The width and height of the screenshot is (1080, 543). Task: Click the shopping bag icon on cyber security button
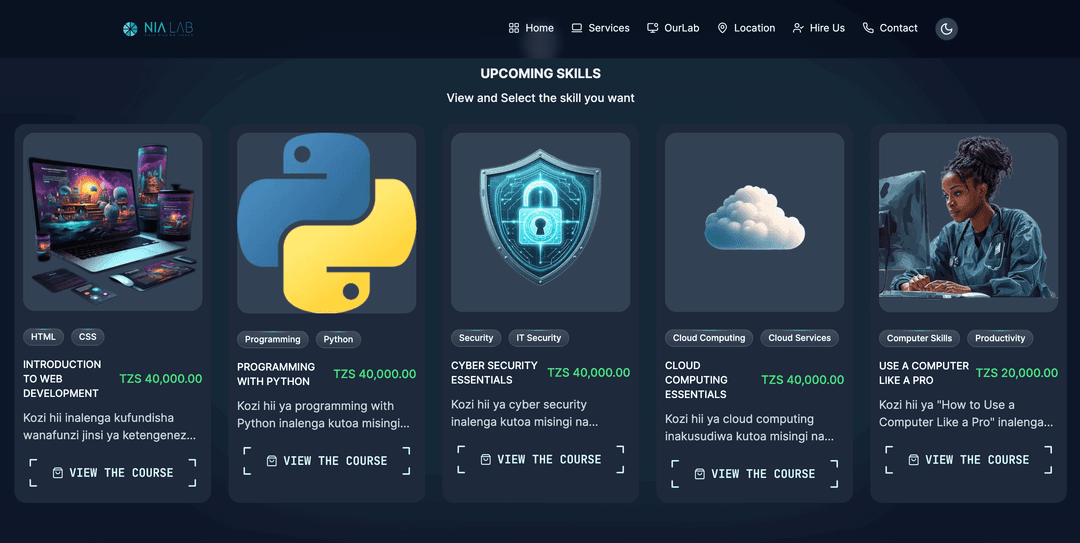(x=486, y=460)
